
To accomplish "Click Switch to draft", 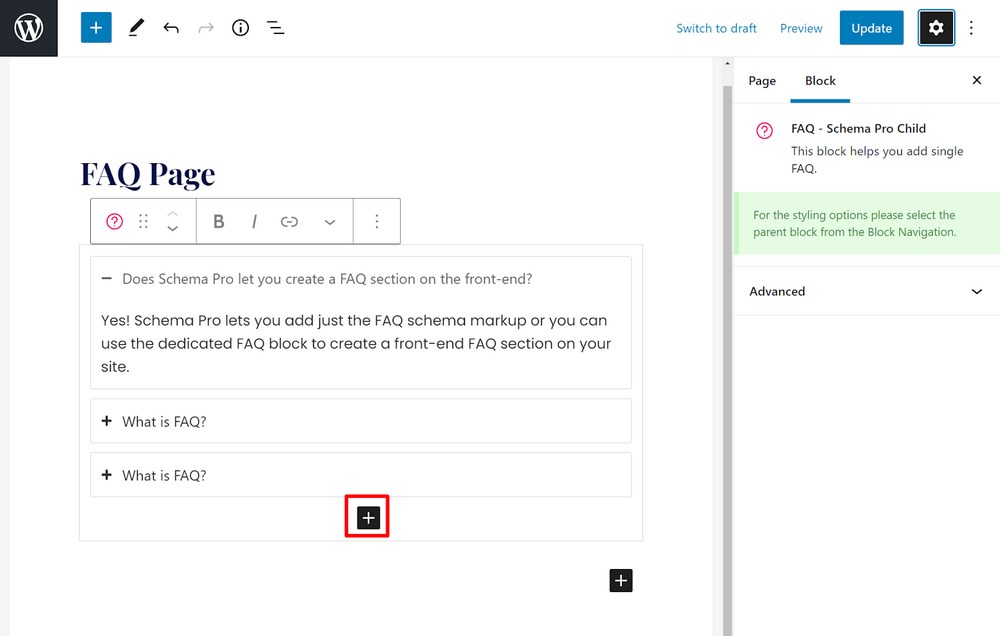I will point(716,28).
